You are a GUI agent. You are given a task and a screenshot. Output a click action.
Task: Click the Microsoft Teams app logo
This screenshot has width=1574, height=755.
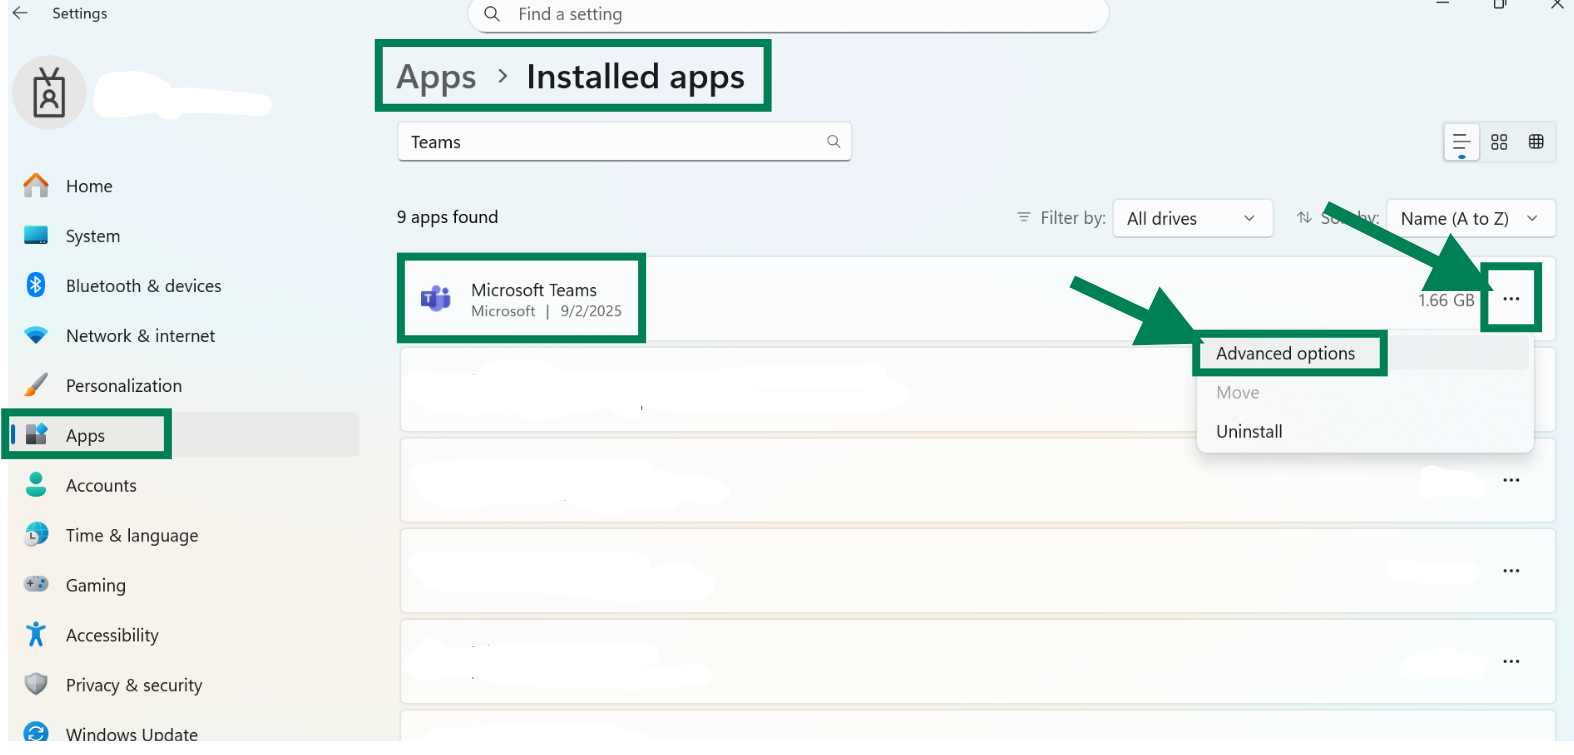click(x=436, y=298)
